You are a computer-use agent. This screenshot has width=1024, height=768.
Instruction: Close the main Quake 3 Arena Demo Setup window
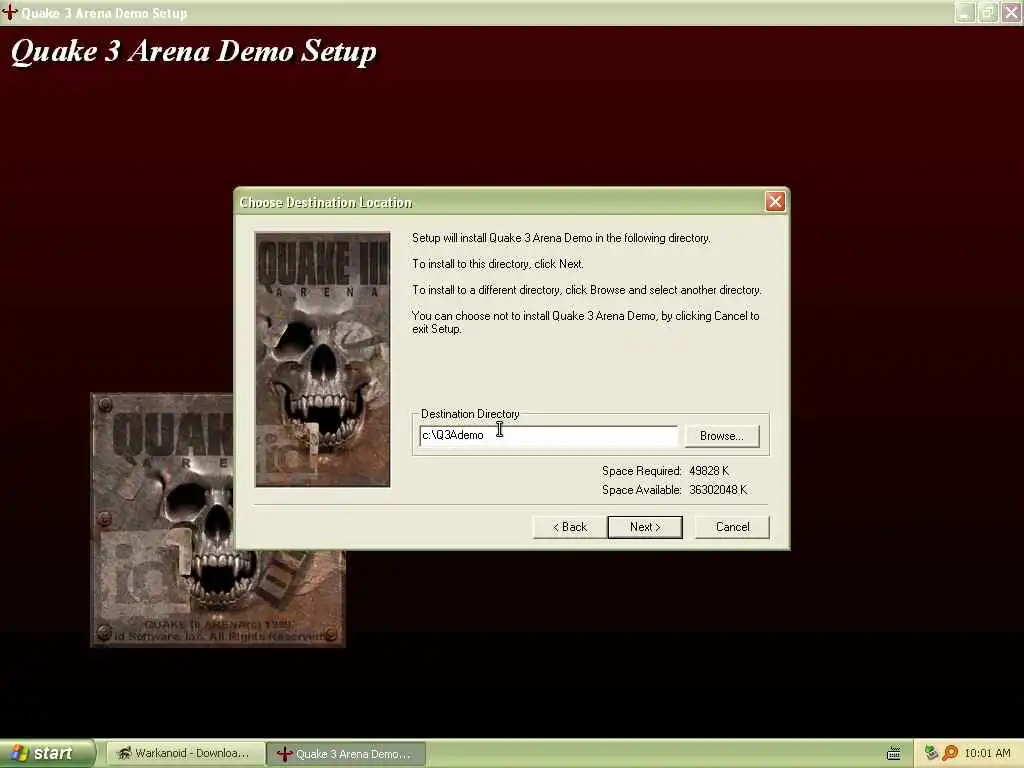pos(1012,12)
